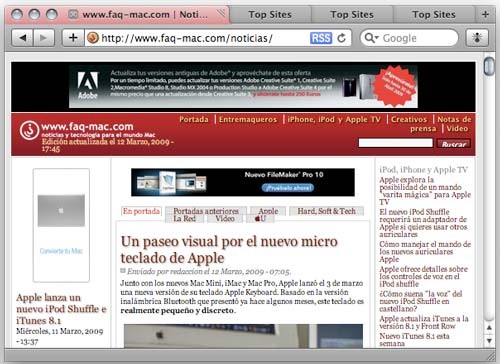Click the Convierte tu Mac ad link
Screen dimensions: 500x364
click(x=61, y=251)
